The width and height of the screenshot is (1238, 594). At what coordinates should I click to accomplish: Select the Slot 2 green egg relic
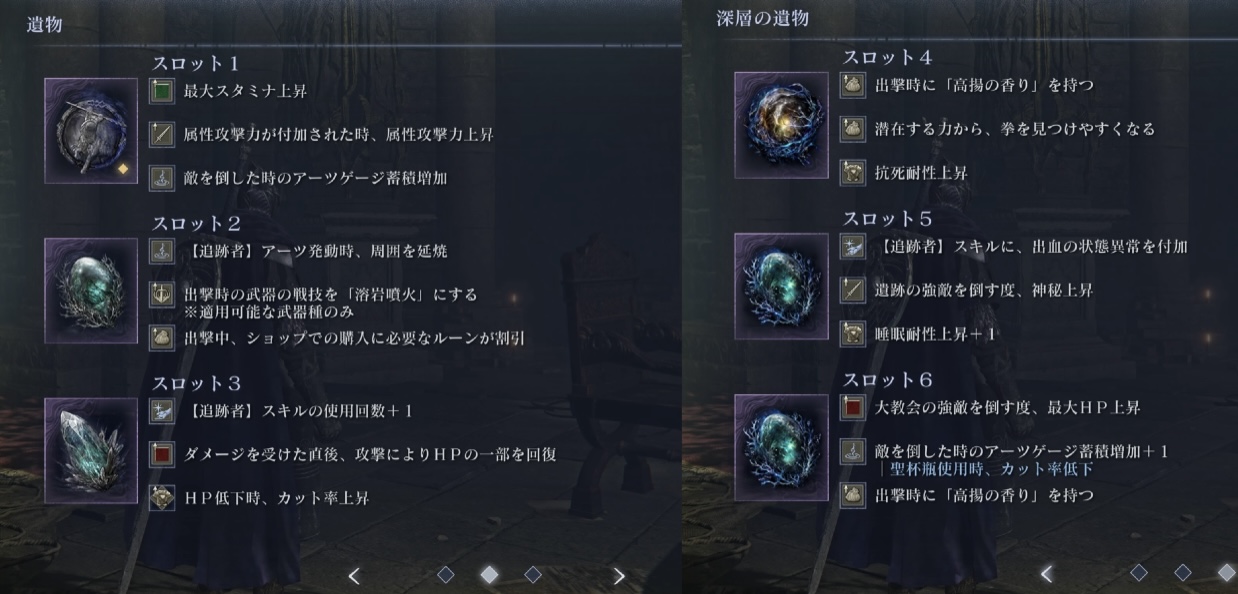click(91, 291)
